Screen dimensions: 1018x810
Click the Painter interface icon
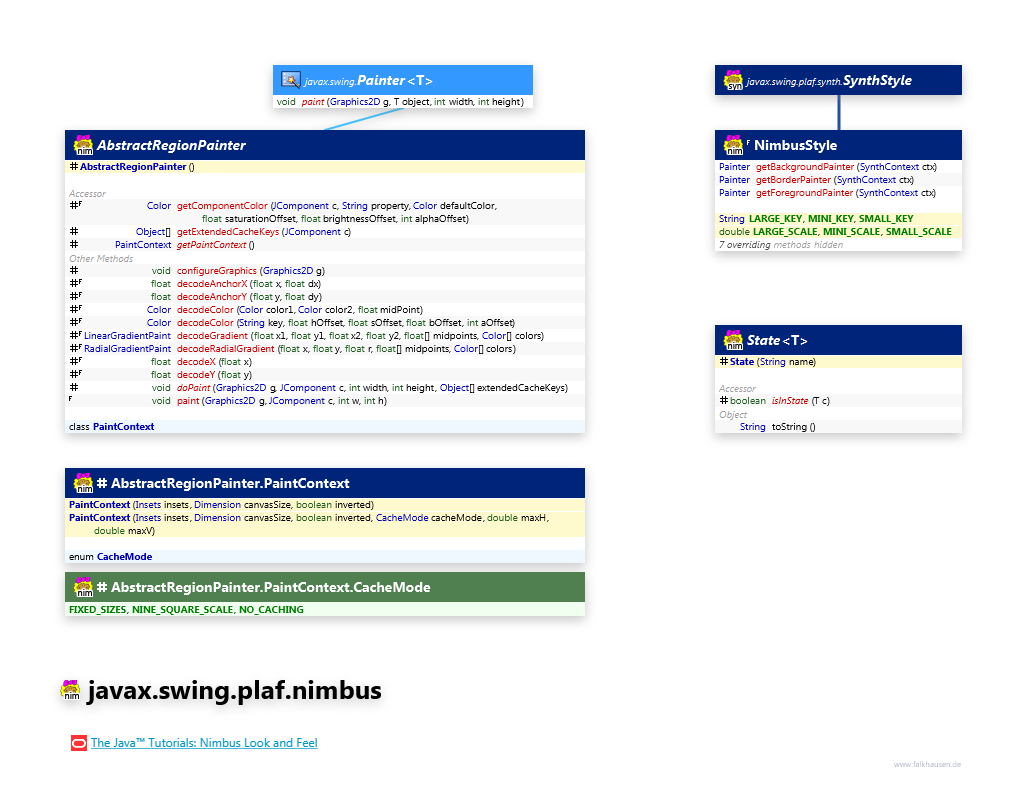coord(290,80)
